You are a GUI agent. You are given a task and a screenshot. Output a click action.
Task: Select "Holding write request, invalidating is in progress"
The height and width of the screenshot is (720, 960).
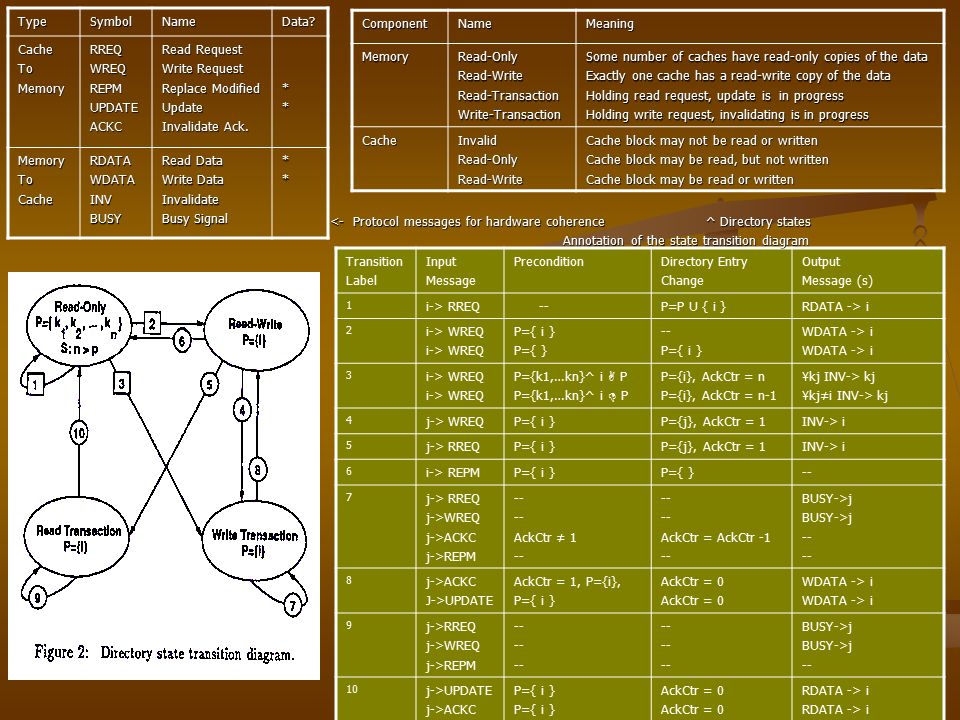tap(727, 114)
